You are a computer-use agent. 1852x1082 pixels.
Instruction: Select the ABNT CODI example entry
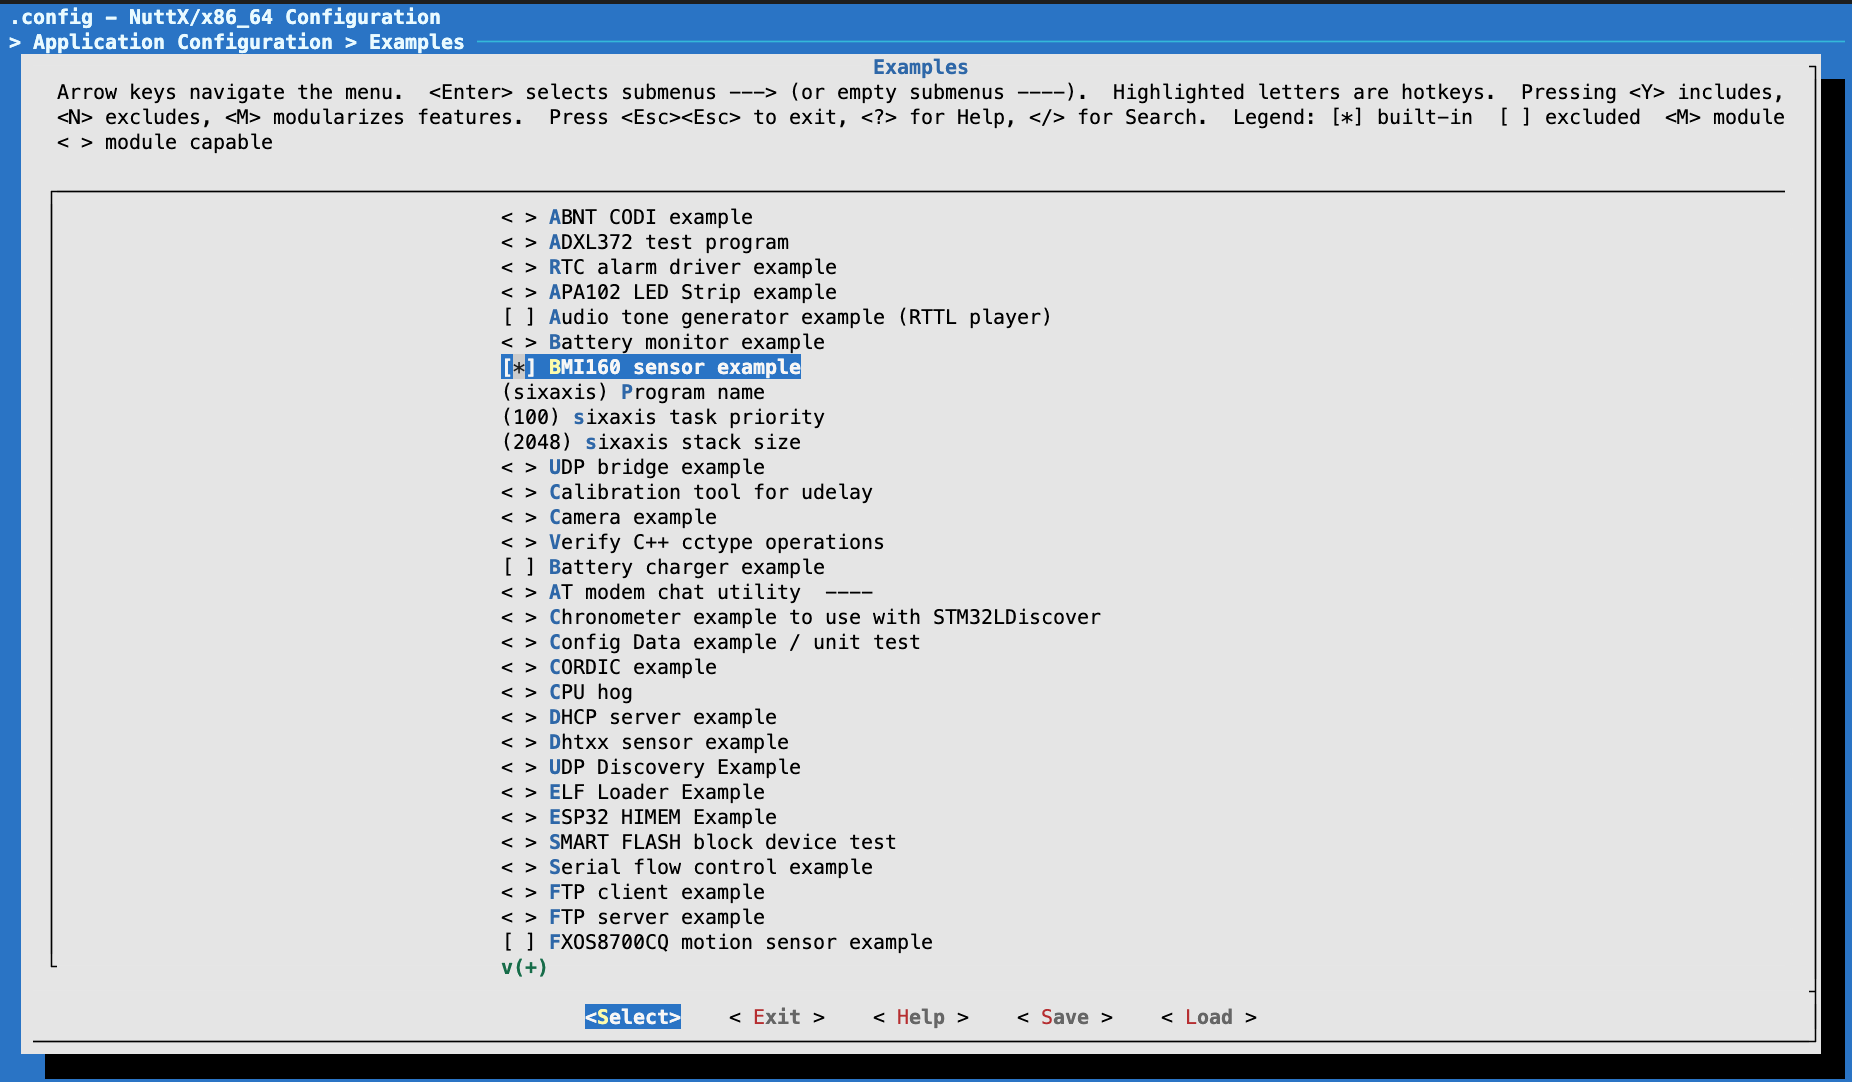pyautogui.click(x=650, y=217)
